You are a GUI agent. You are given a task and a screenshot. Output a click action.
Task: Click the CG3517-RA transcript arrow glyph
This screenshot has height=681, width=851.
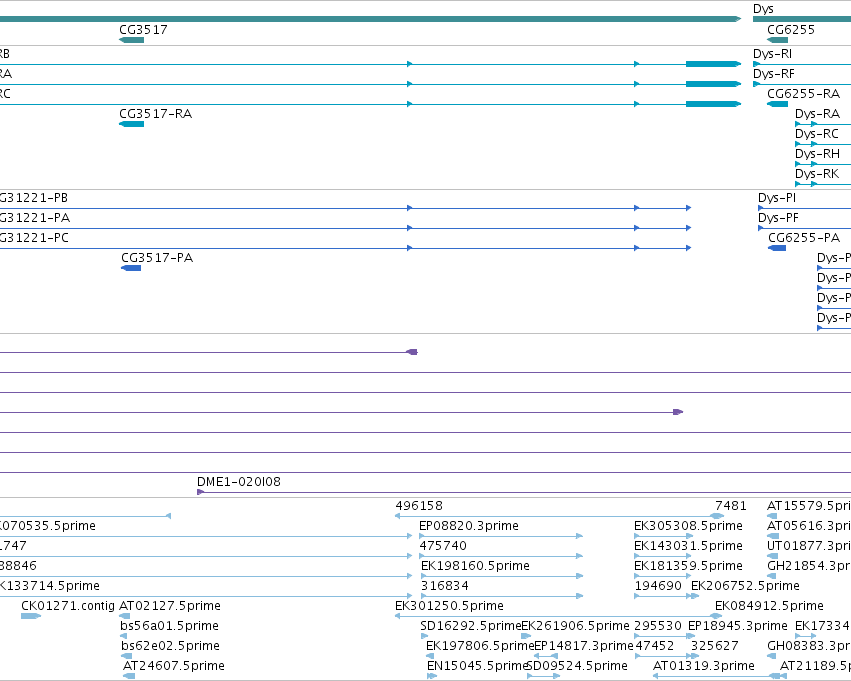131,124
